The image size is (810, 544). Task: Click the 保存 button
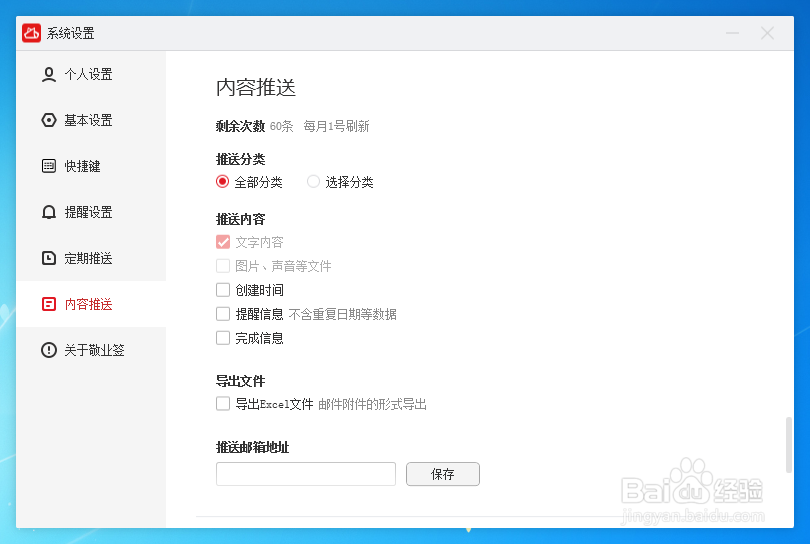tap(443, 474)
